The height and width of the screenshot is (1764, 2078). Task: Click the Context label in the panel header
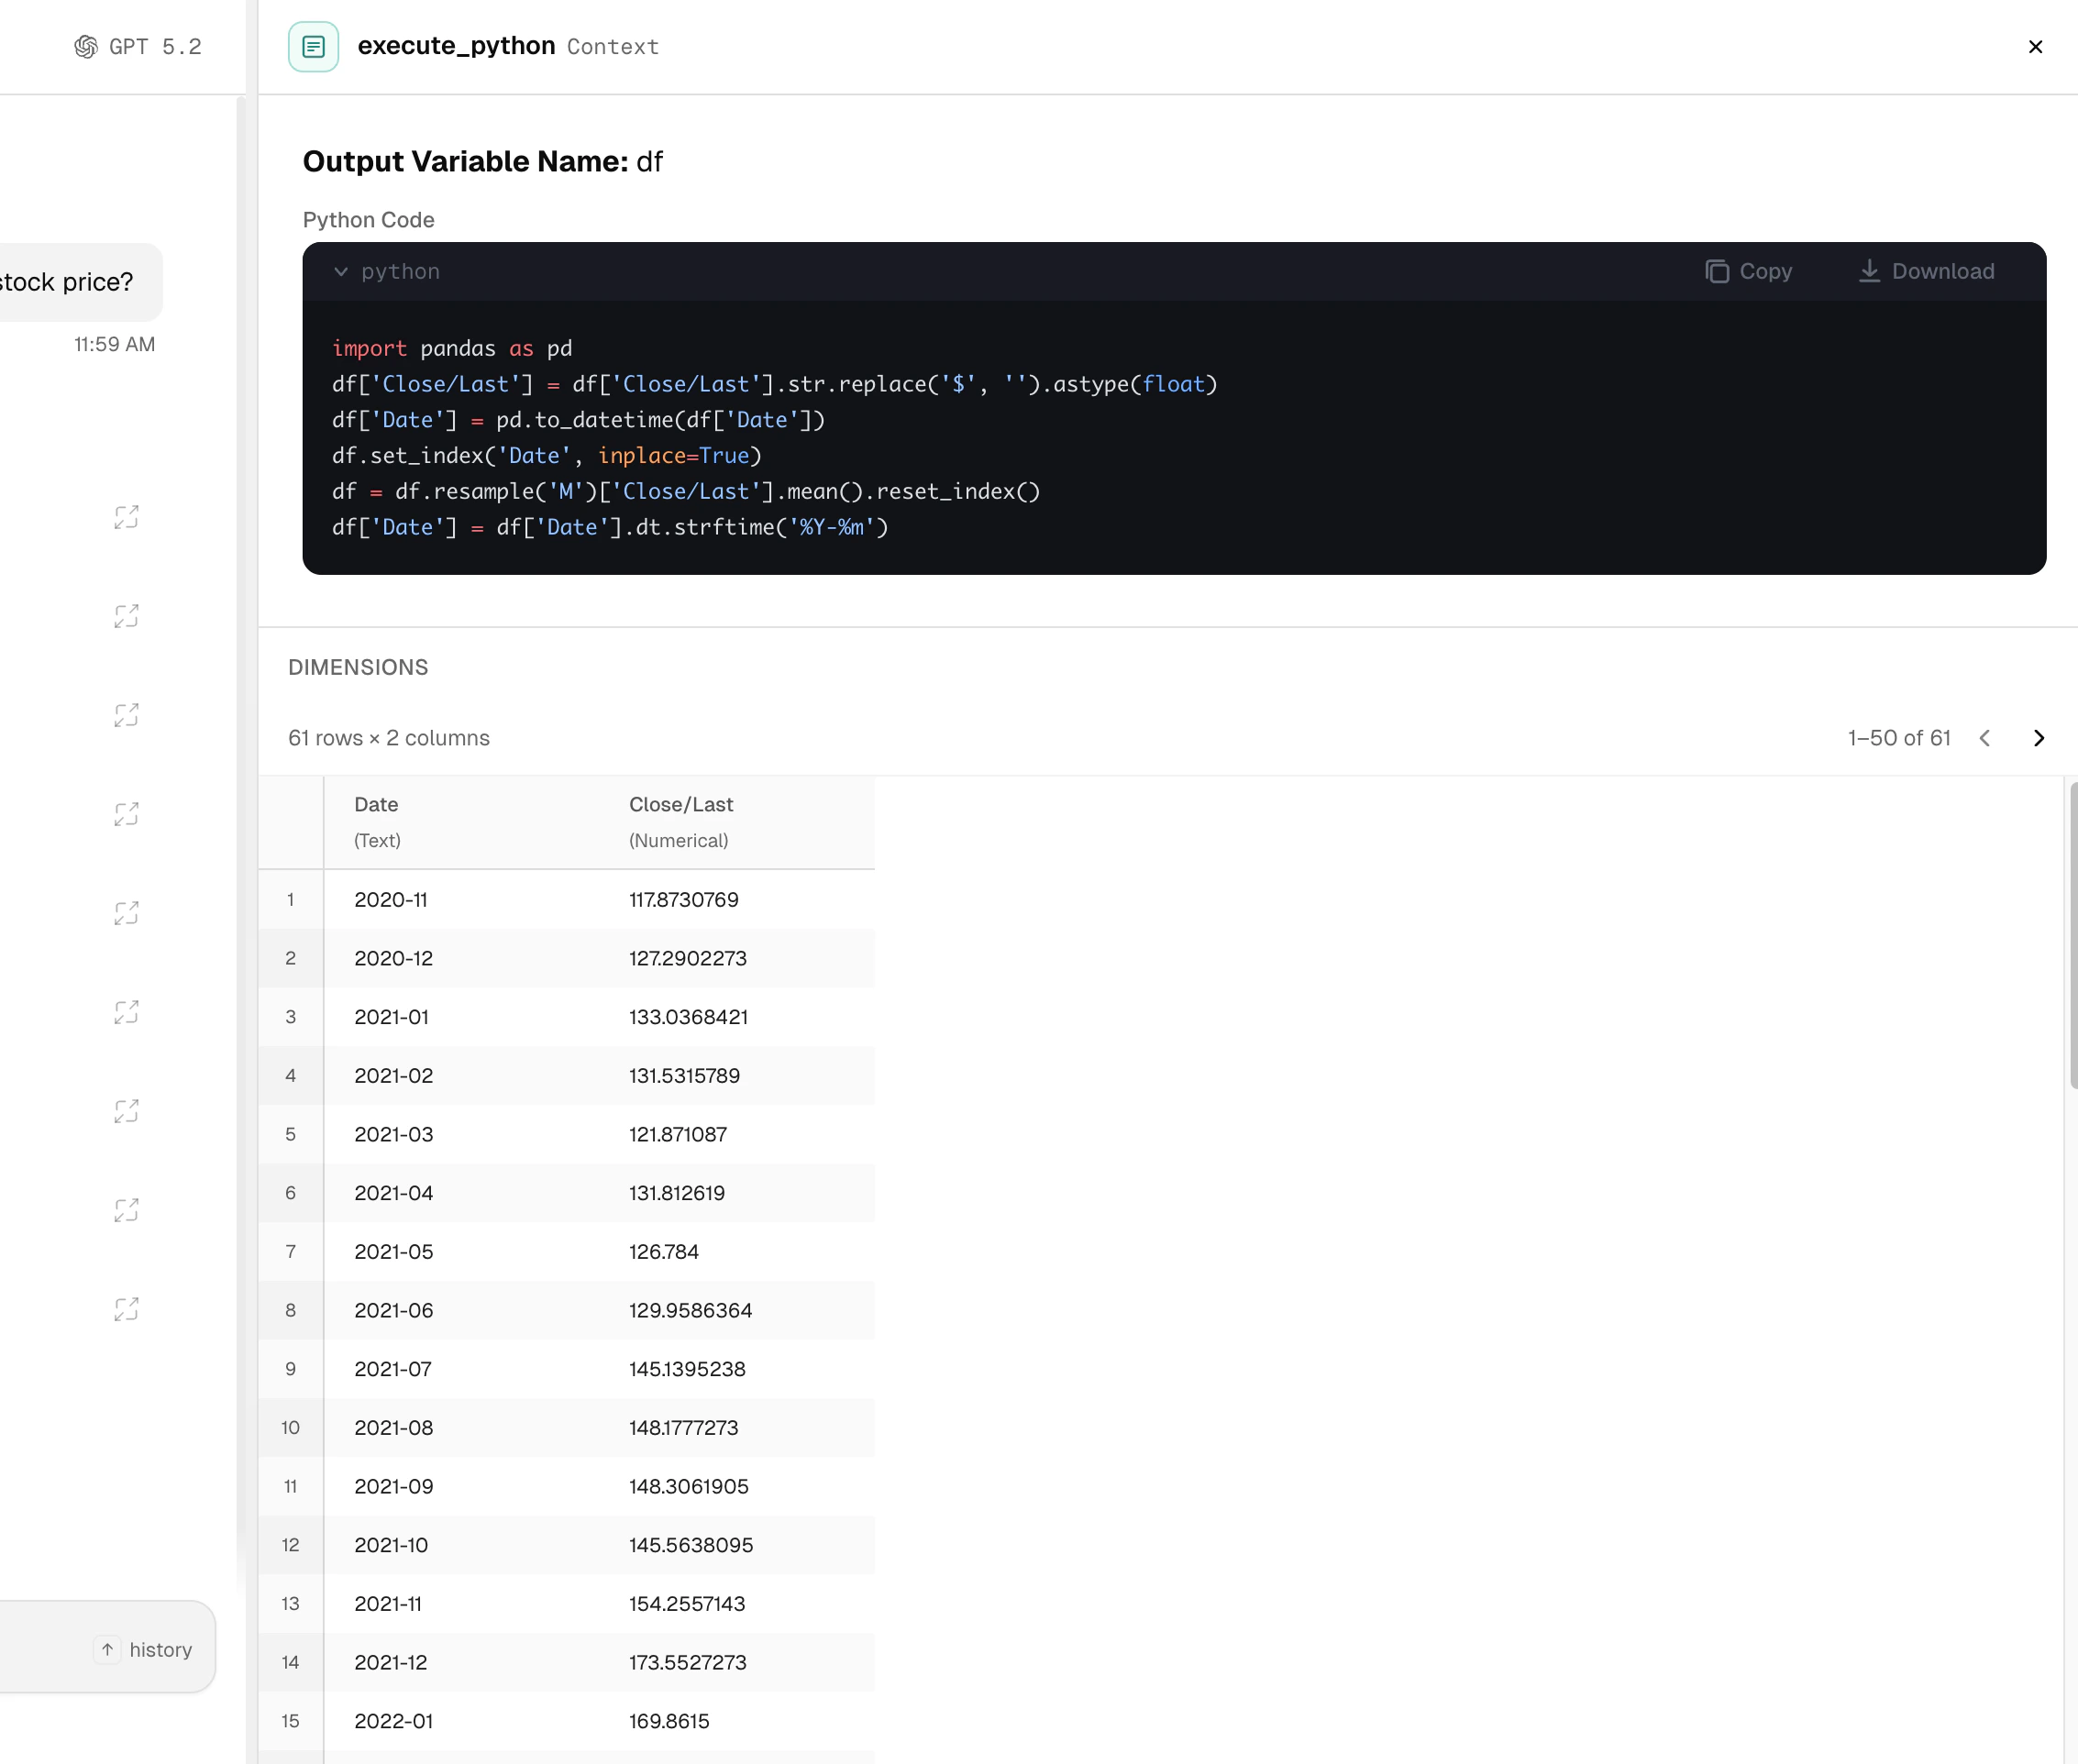pyautogui.click(x=611, y=46)
